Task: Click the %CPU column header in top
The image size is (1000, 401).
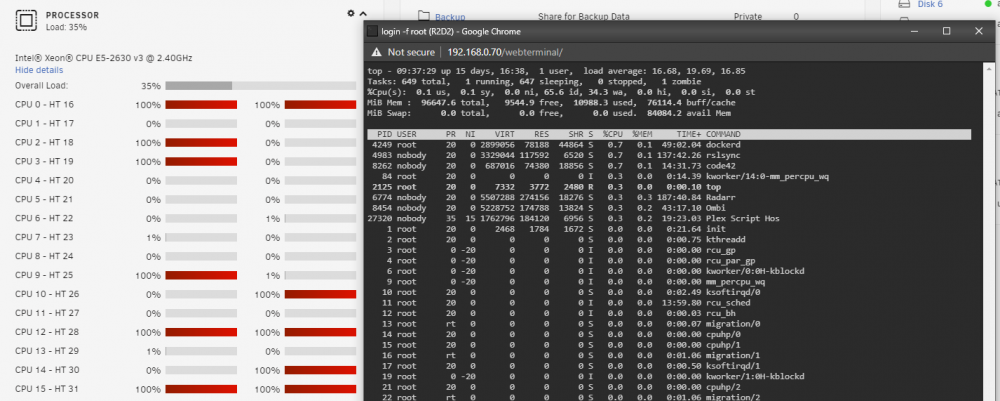Action: [x=612, y=135]
